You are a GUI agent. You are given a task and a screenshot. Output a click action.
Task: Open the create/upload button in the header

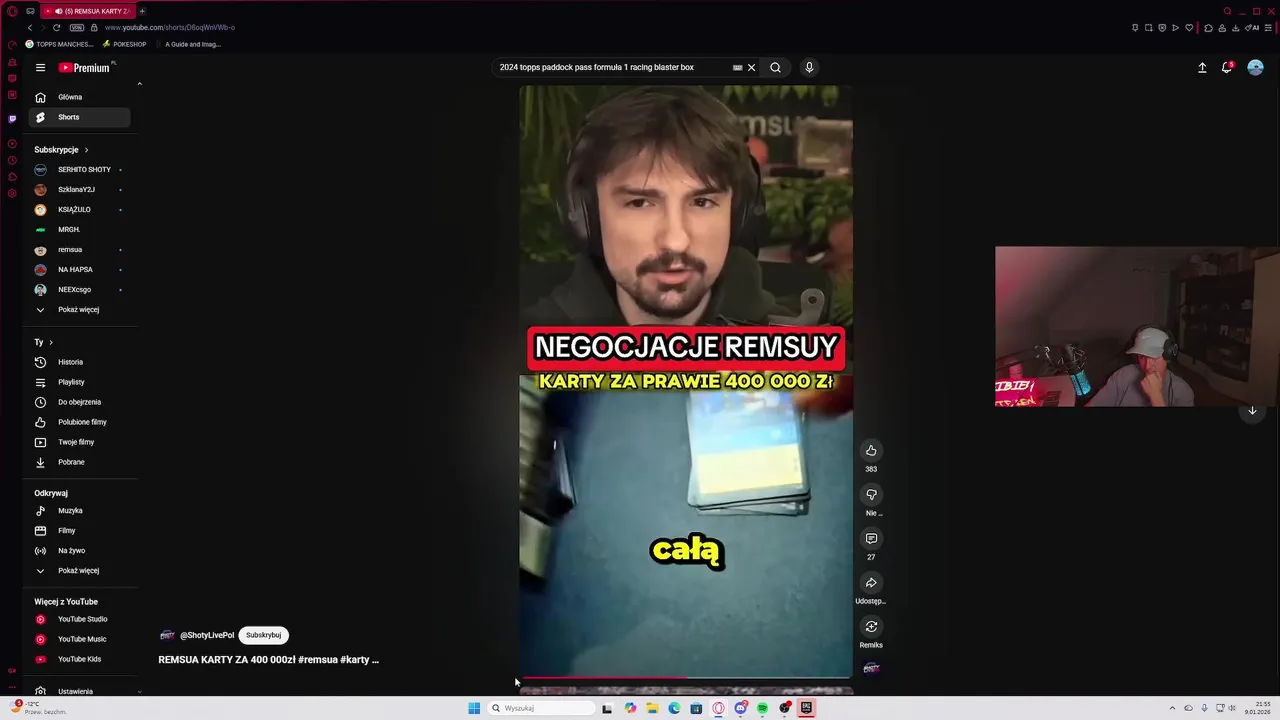(x=1202, y=68)
